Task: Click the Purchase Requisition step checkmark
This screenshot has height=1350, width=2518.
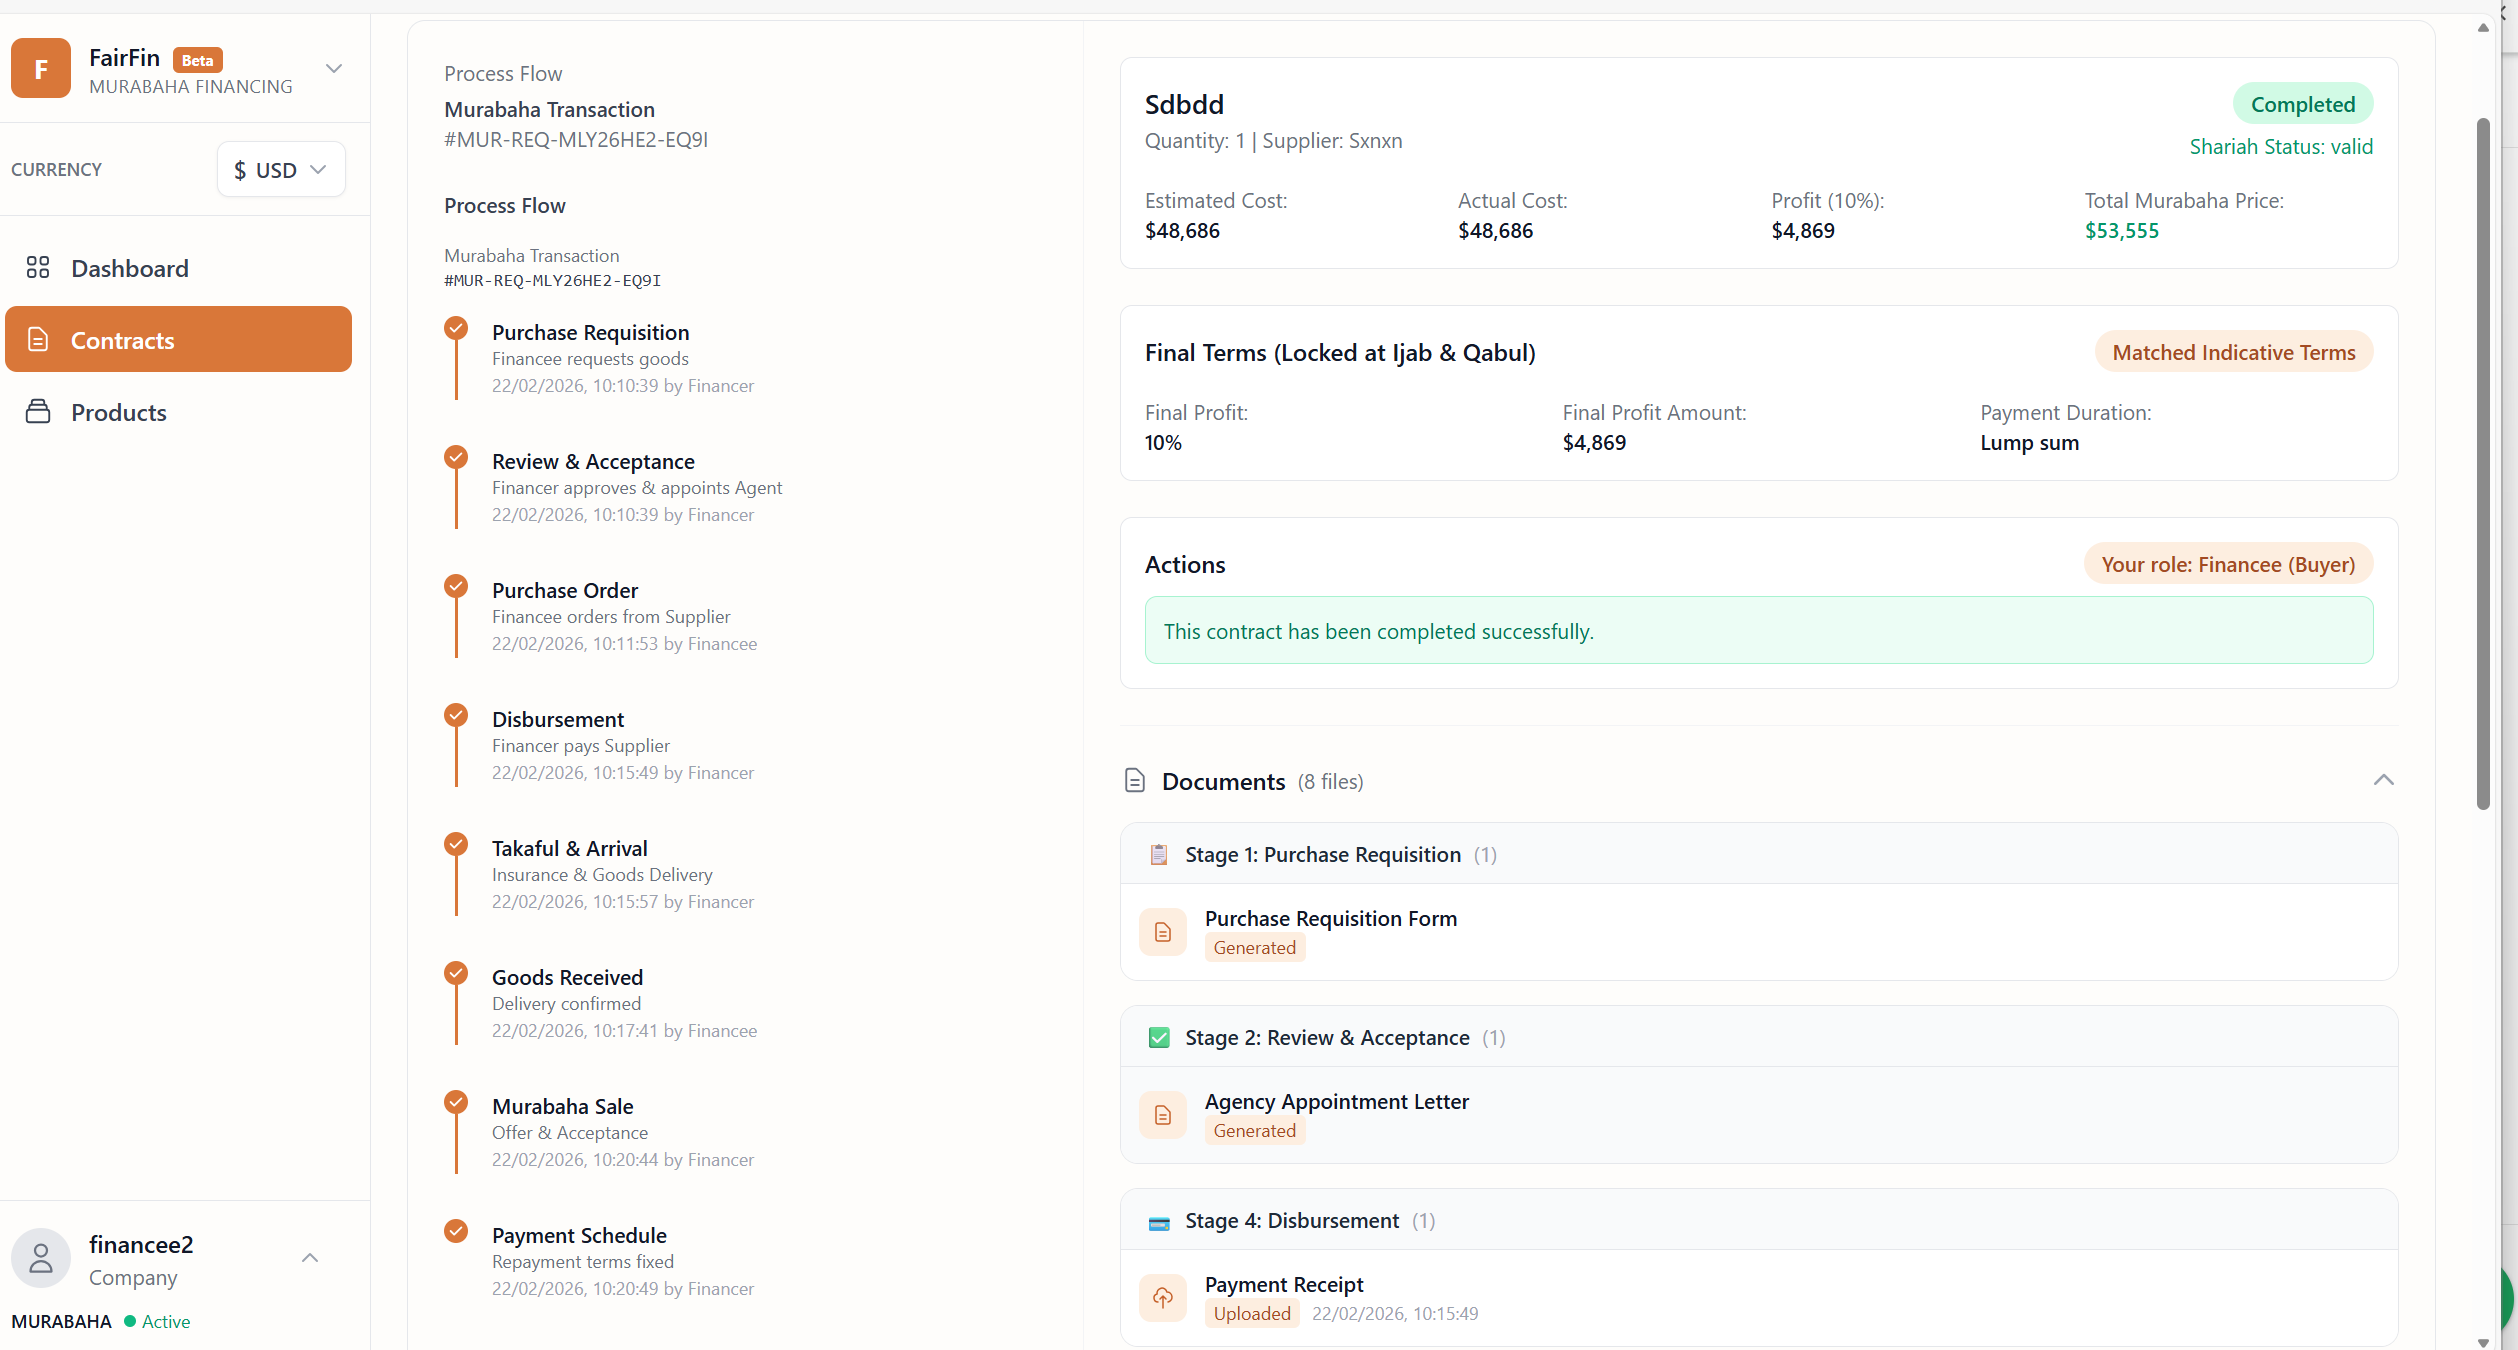Action: (x=456, y=328)
